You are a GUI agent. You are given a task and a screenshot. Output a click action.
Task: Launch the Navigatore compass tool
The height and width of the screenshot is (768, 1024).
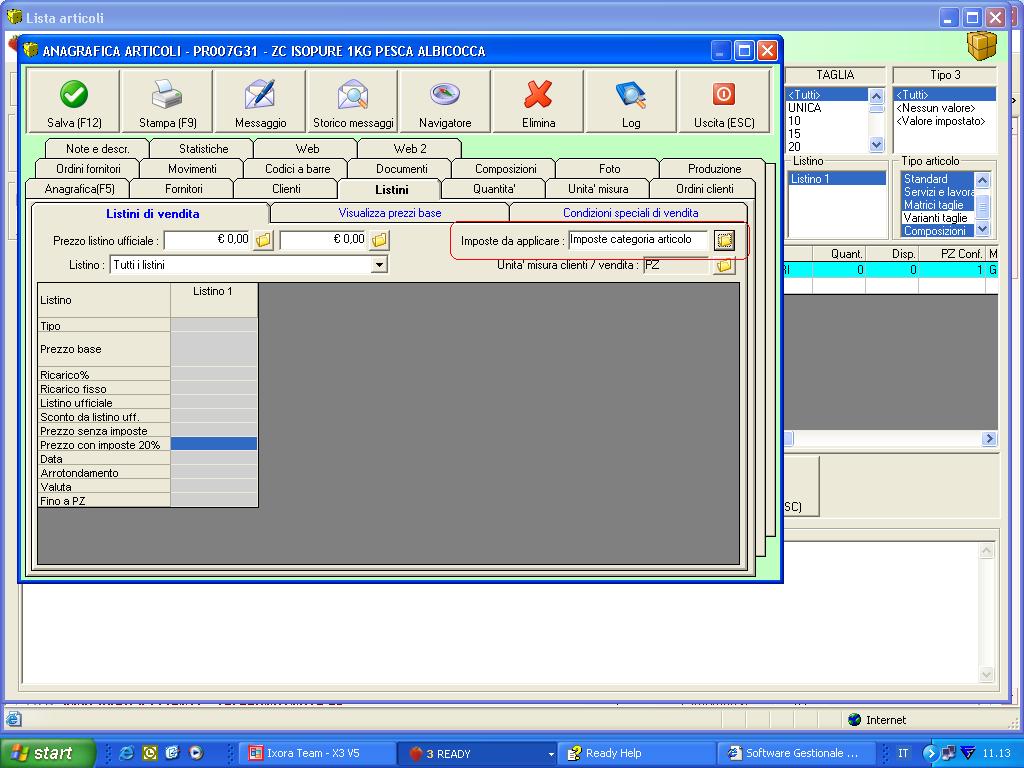[445, 103]
